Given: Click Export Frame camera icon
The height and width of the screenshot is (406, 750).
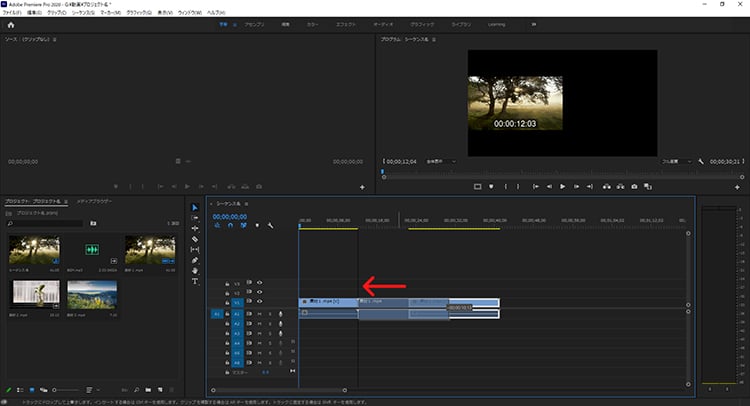Looking at the screenshot, I should point(634,187).
